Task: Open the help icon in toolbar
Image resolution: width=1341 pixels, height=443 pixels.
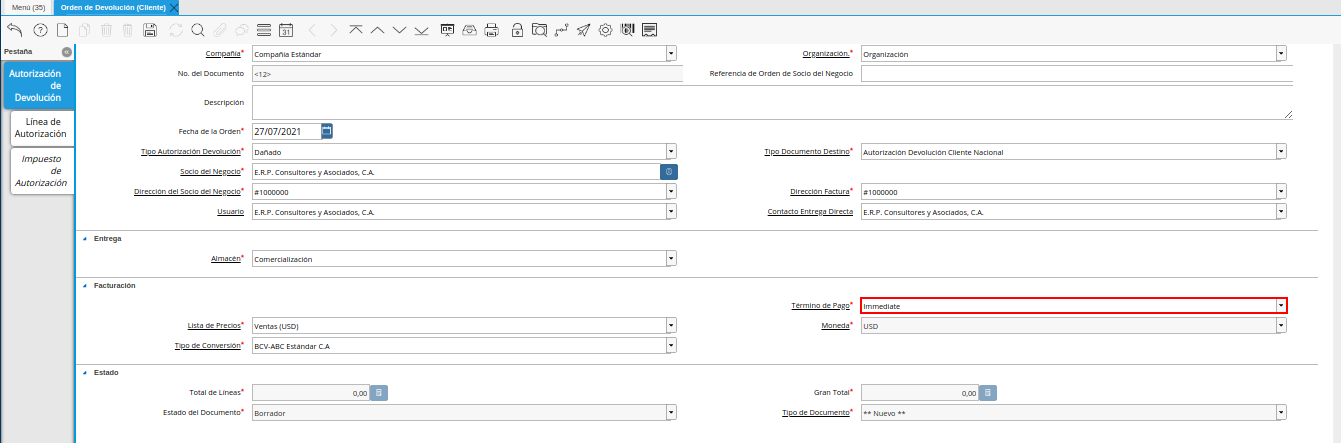Action: [x=40, y=30]
